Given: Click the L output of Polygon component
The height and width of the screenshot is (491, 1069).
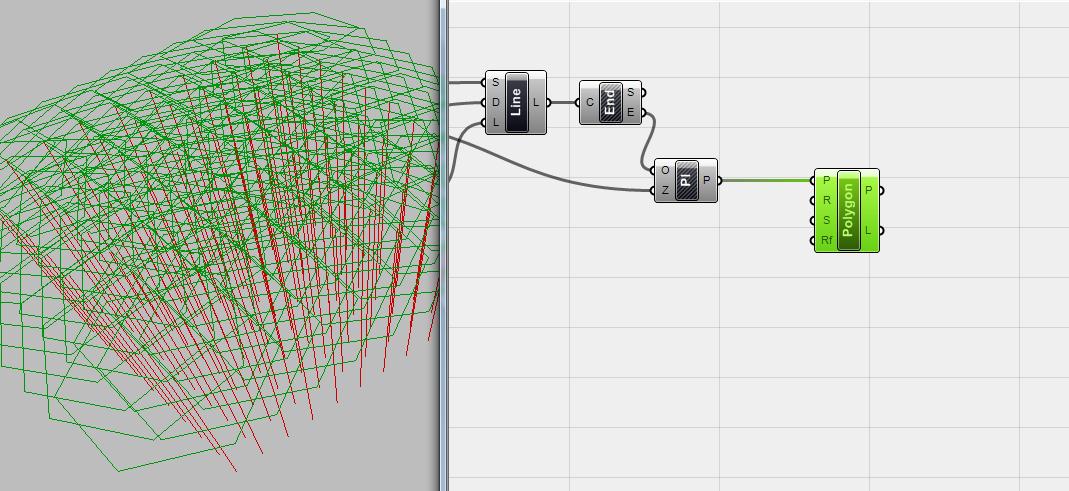Looking at the screenshot, I should [869, 230].
